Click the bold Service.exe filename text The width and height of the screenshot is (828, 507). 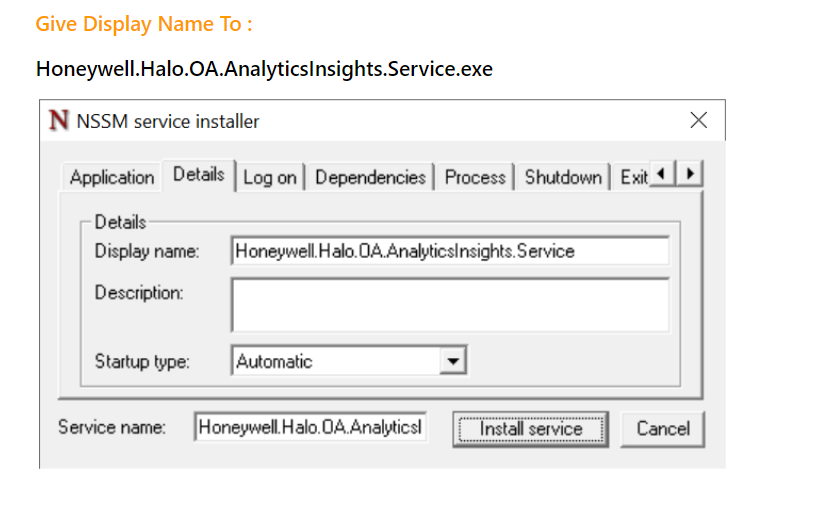click(x=264, y=69)
